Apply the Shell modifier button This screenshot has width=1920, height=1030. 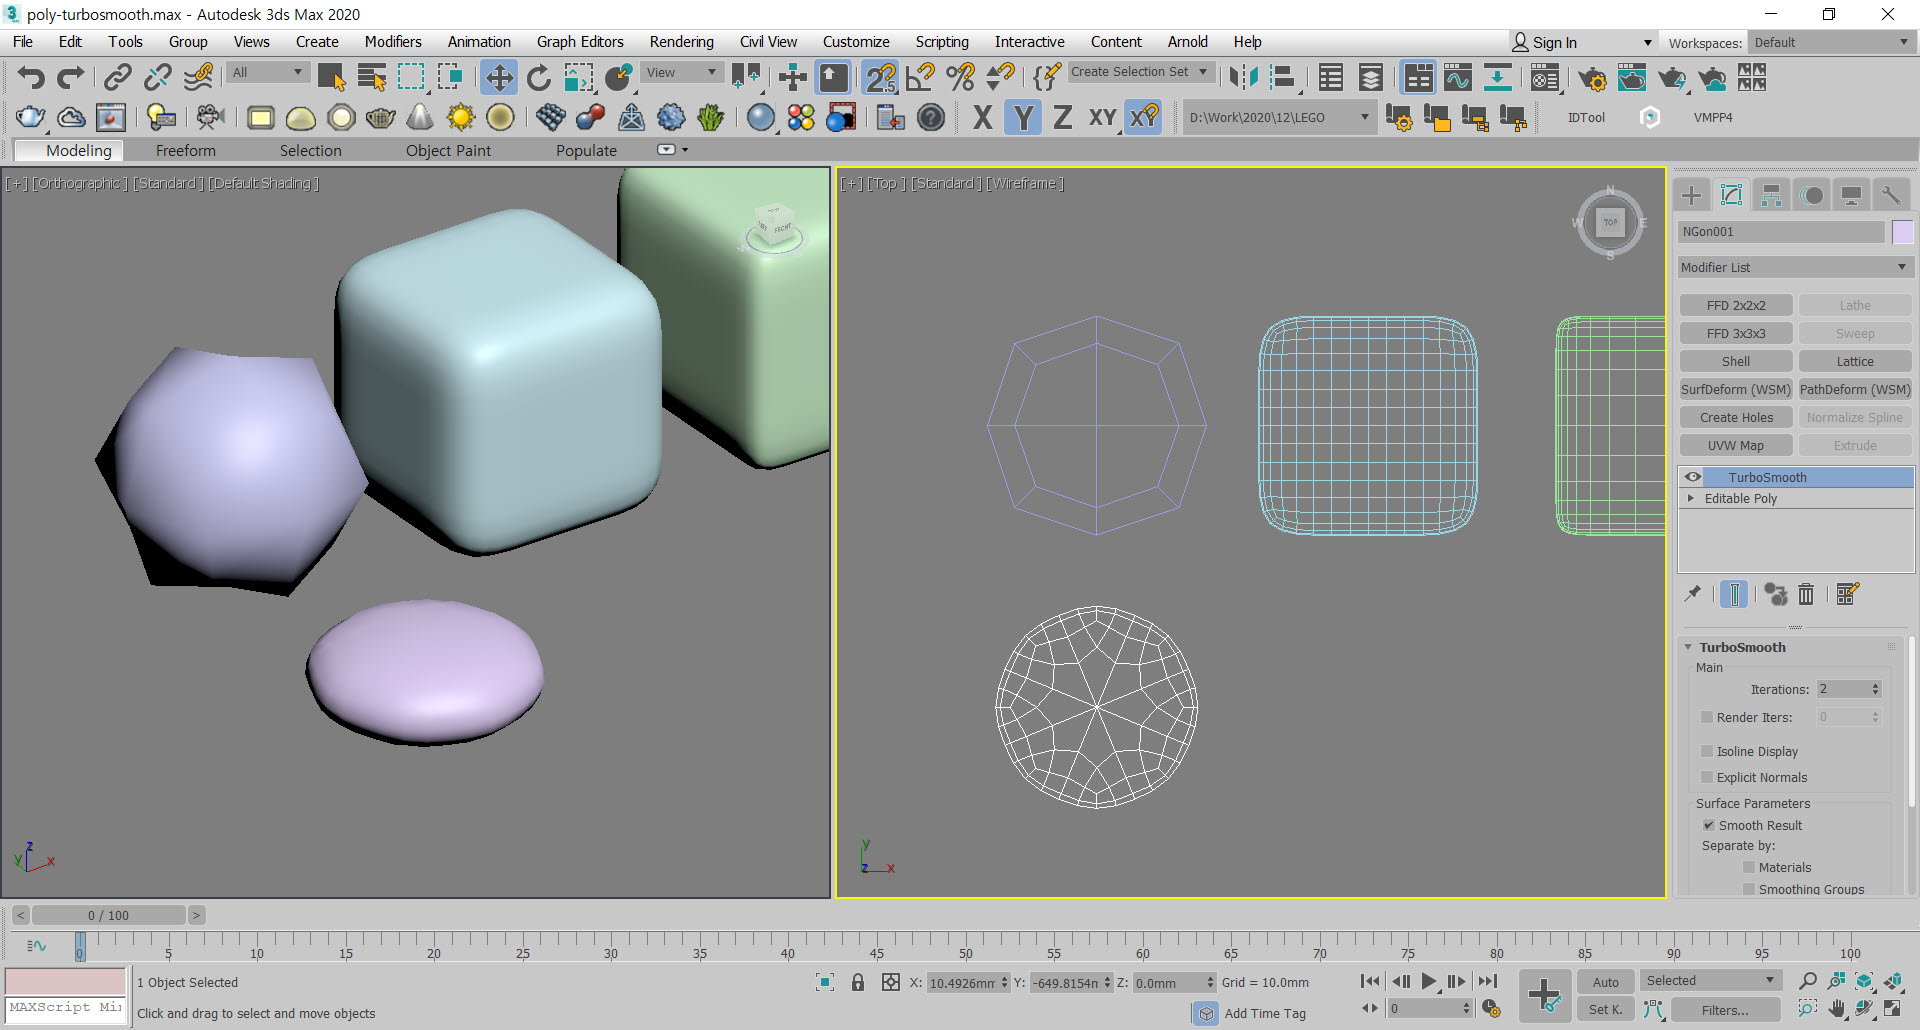(1736, 361)
